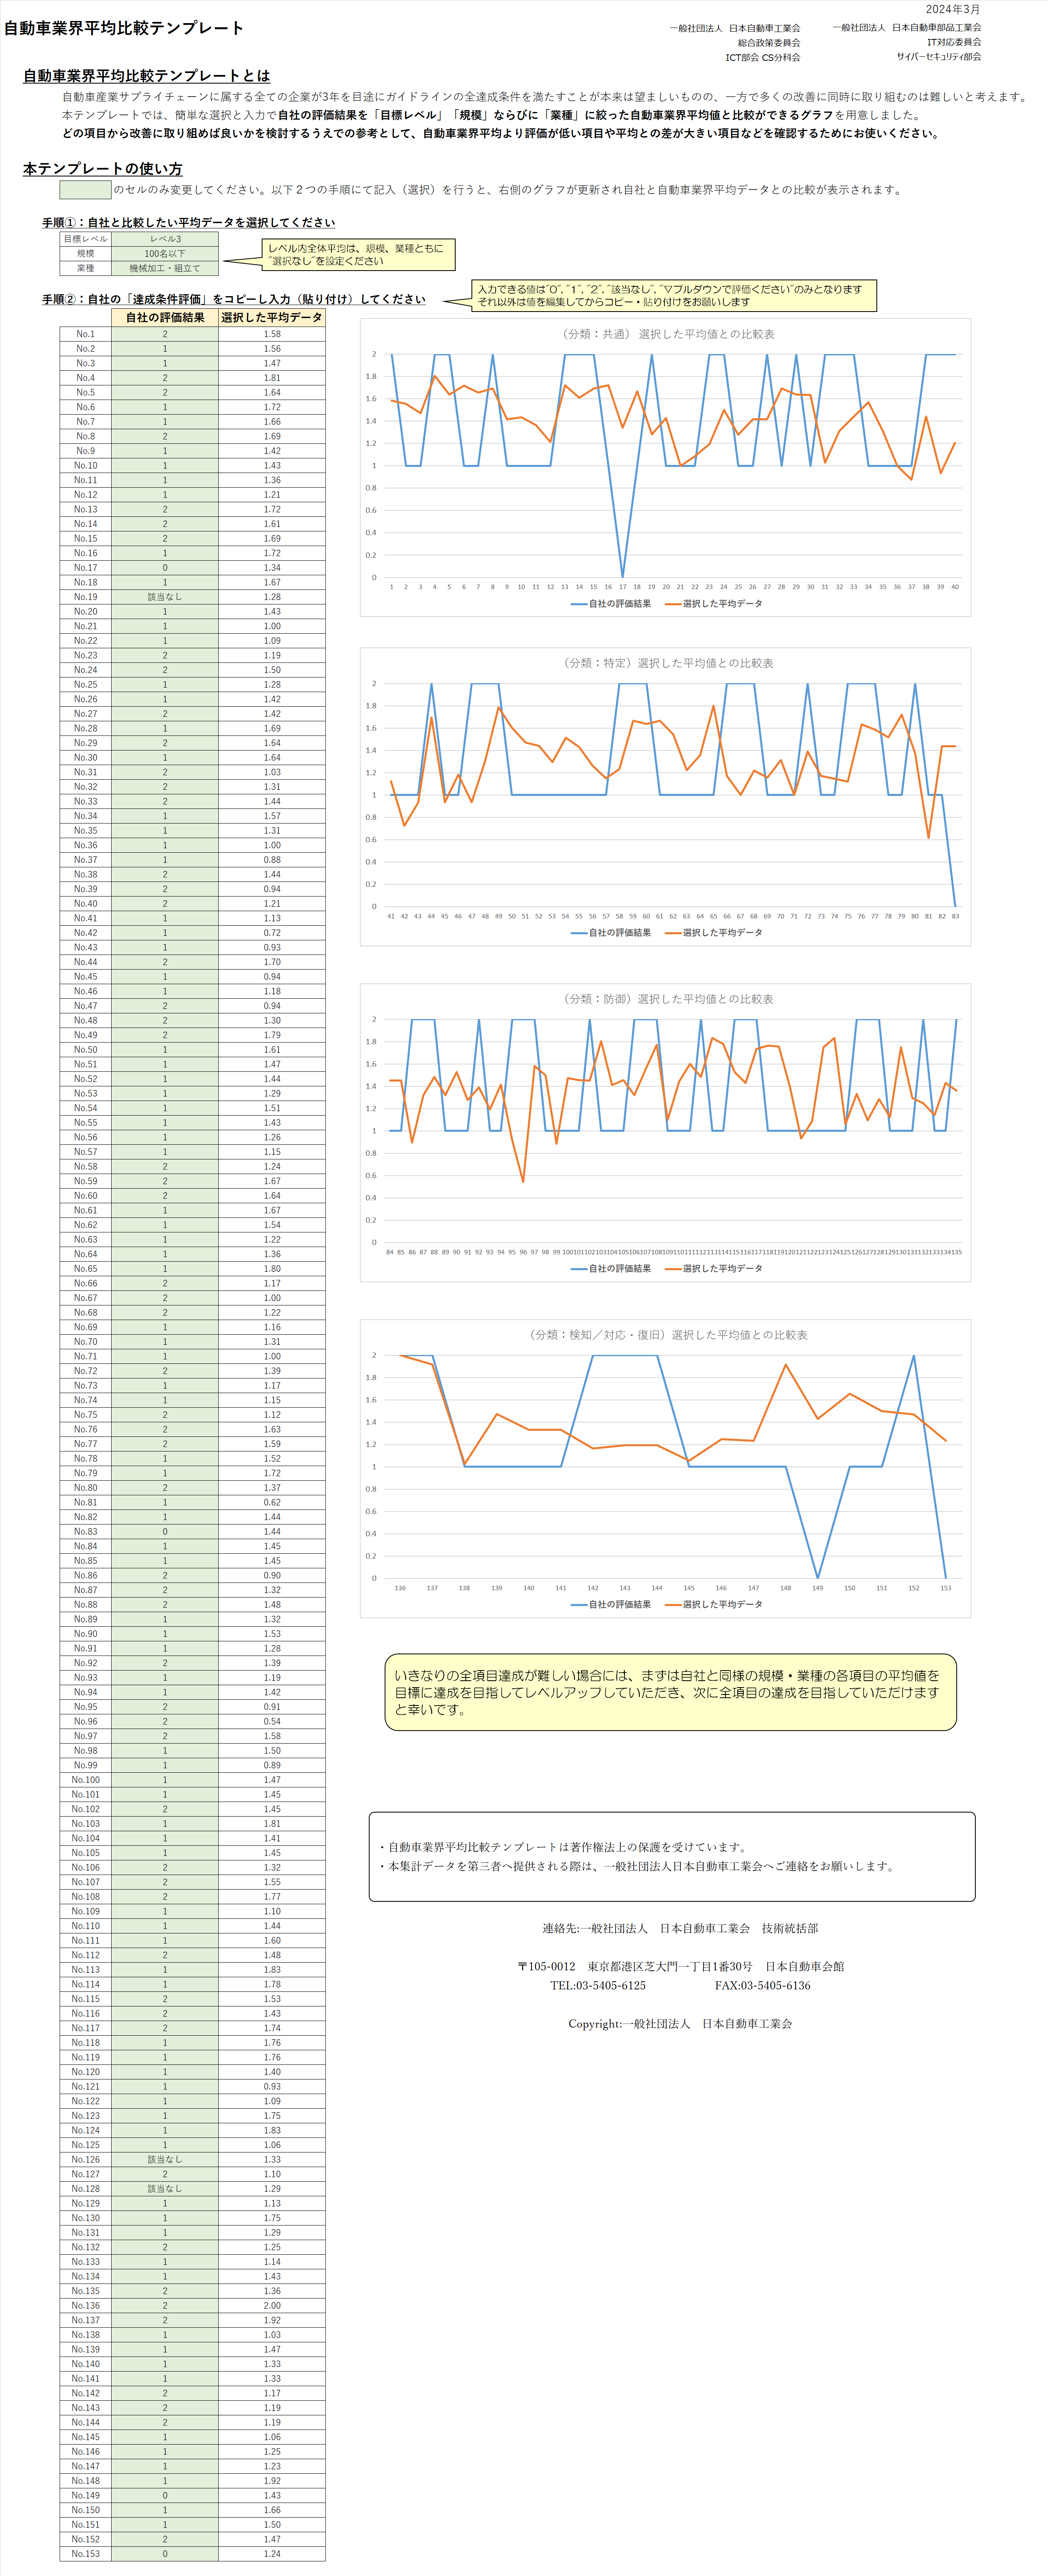Click the サイバーセキュリティ部会 text

939,57
